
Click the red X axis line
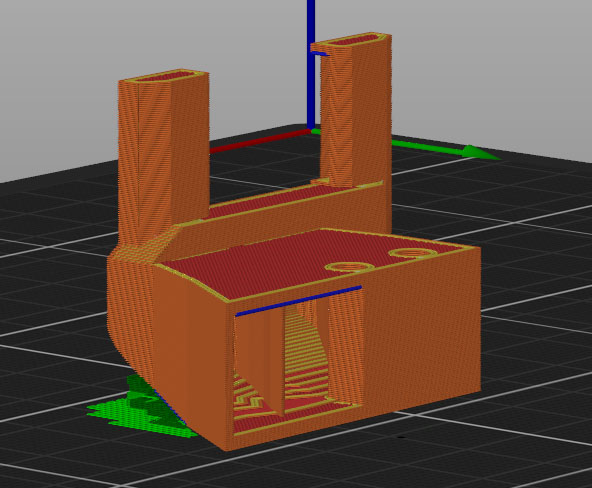(261, 142)
